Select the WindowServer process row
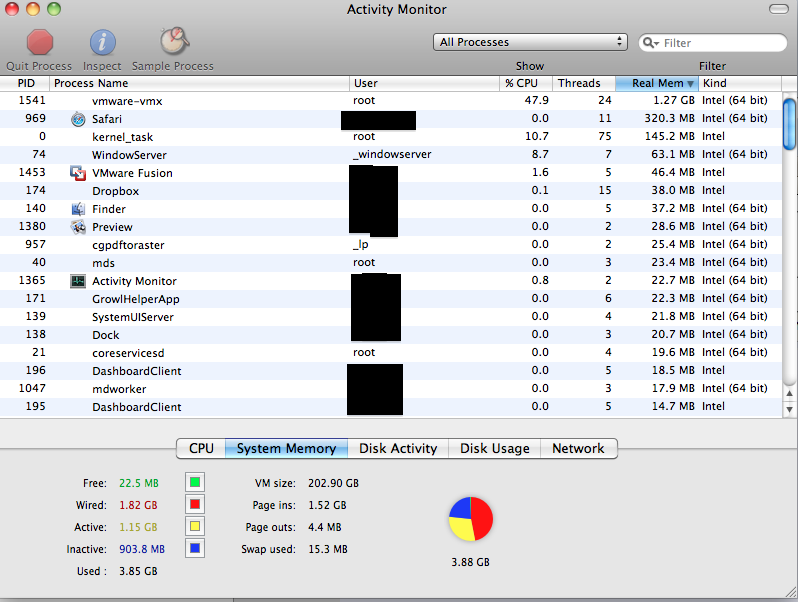 (x=391, y=155)
